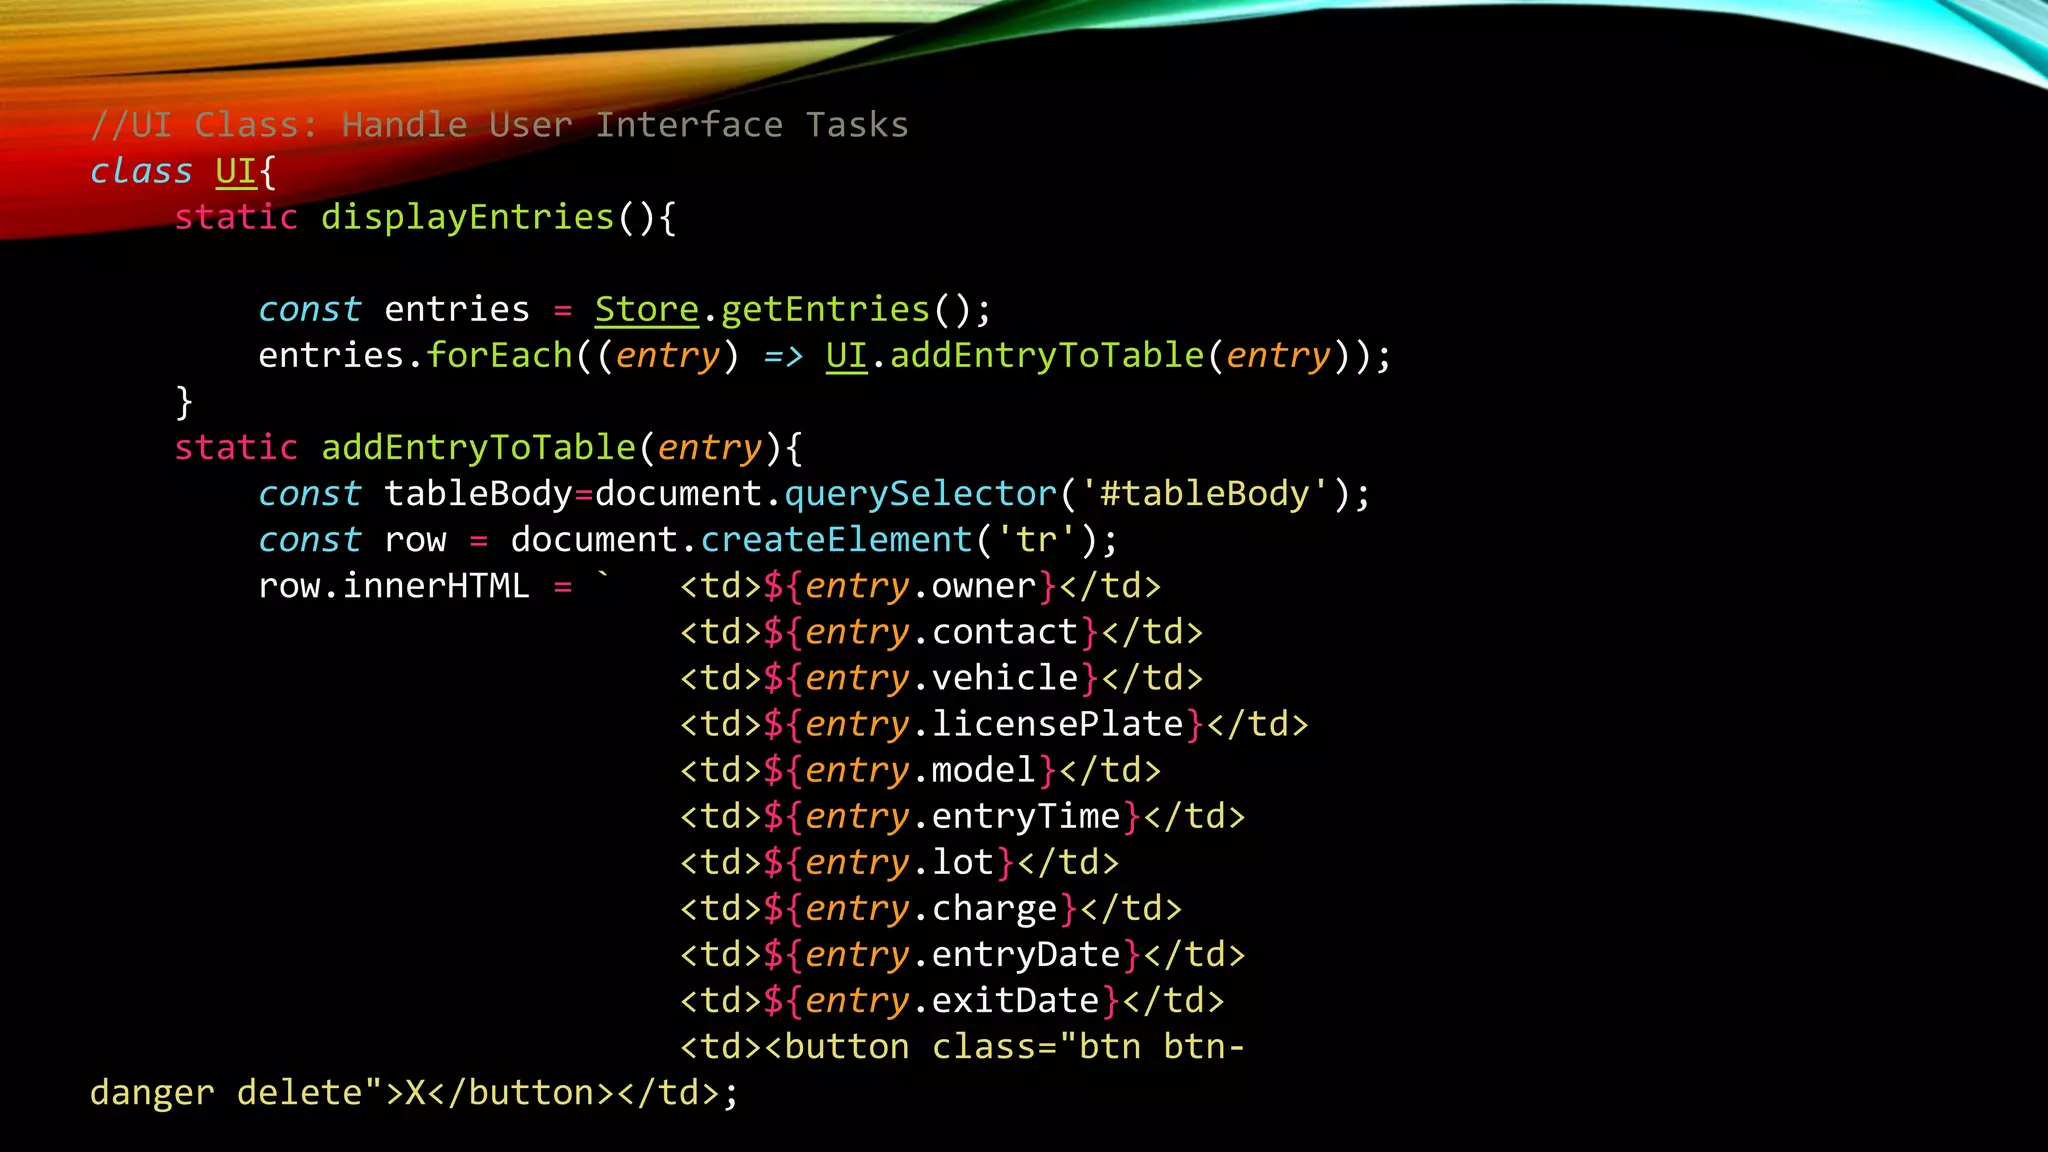Click the line containing entry.entryDate
Screen dimensions: 2048x1152
962,954
